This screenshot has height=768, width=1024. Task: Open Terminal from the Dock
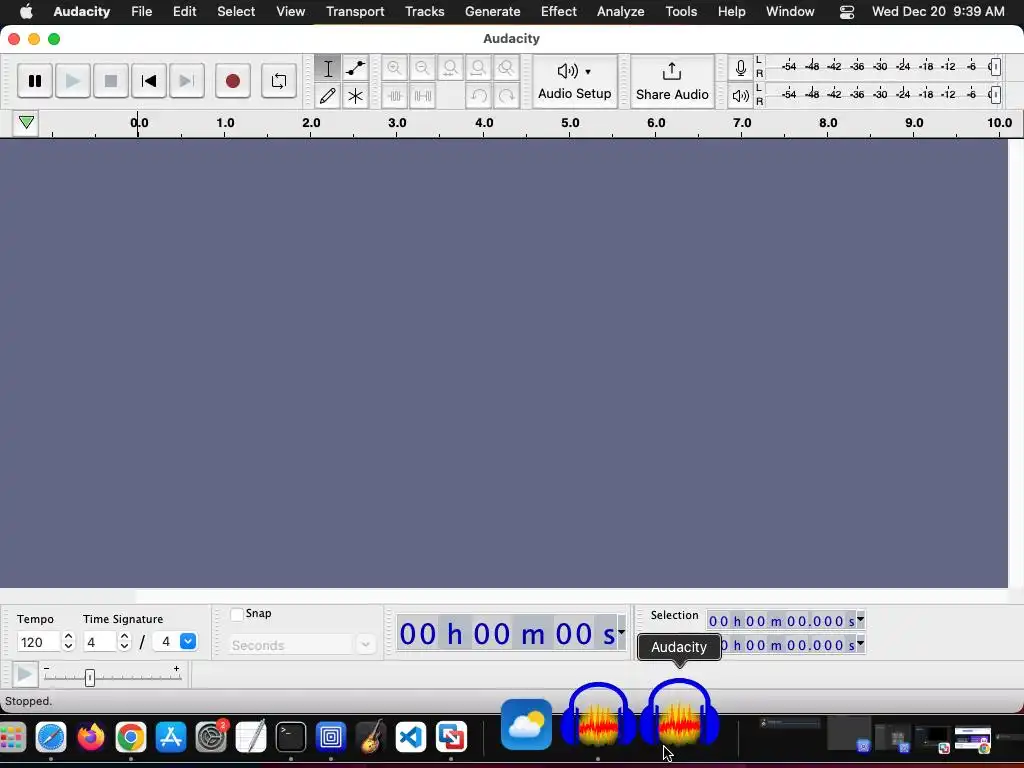[291, 737]
